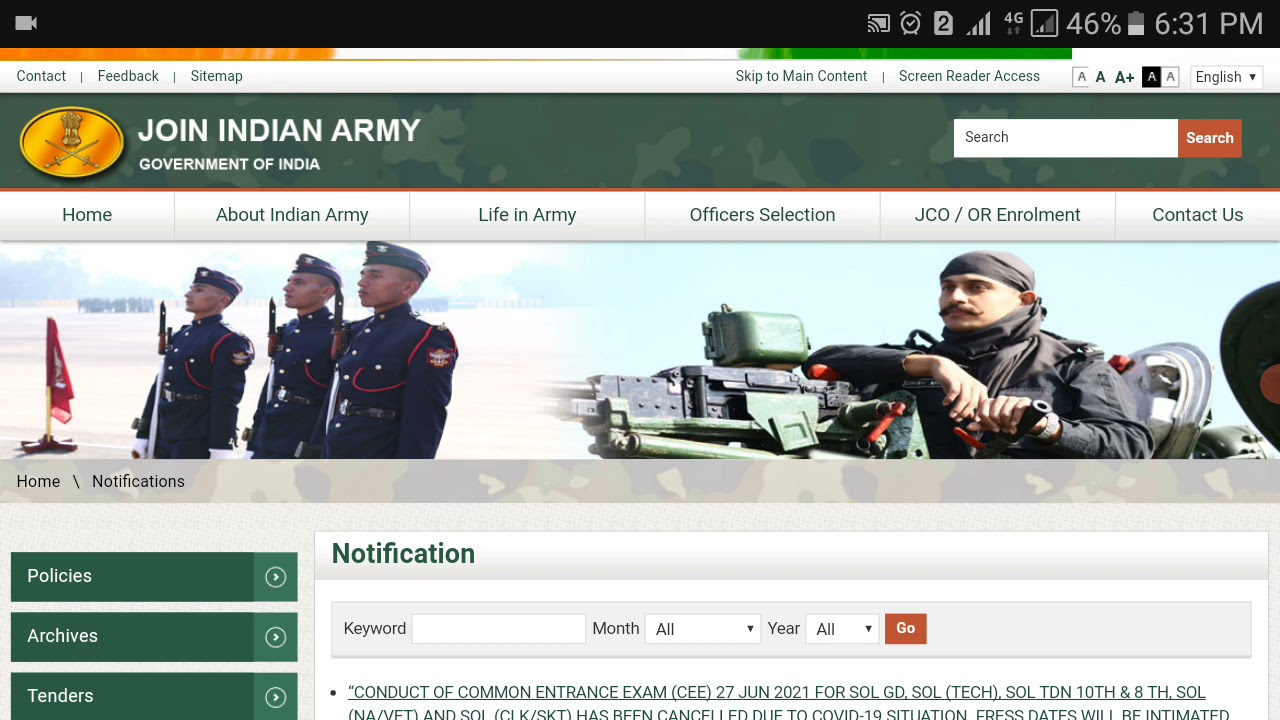This screenshot has height=720, width=1280.
Task: Click the orange Search button
Action: pos(1210,138)
